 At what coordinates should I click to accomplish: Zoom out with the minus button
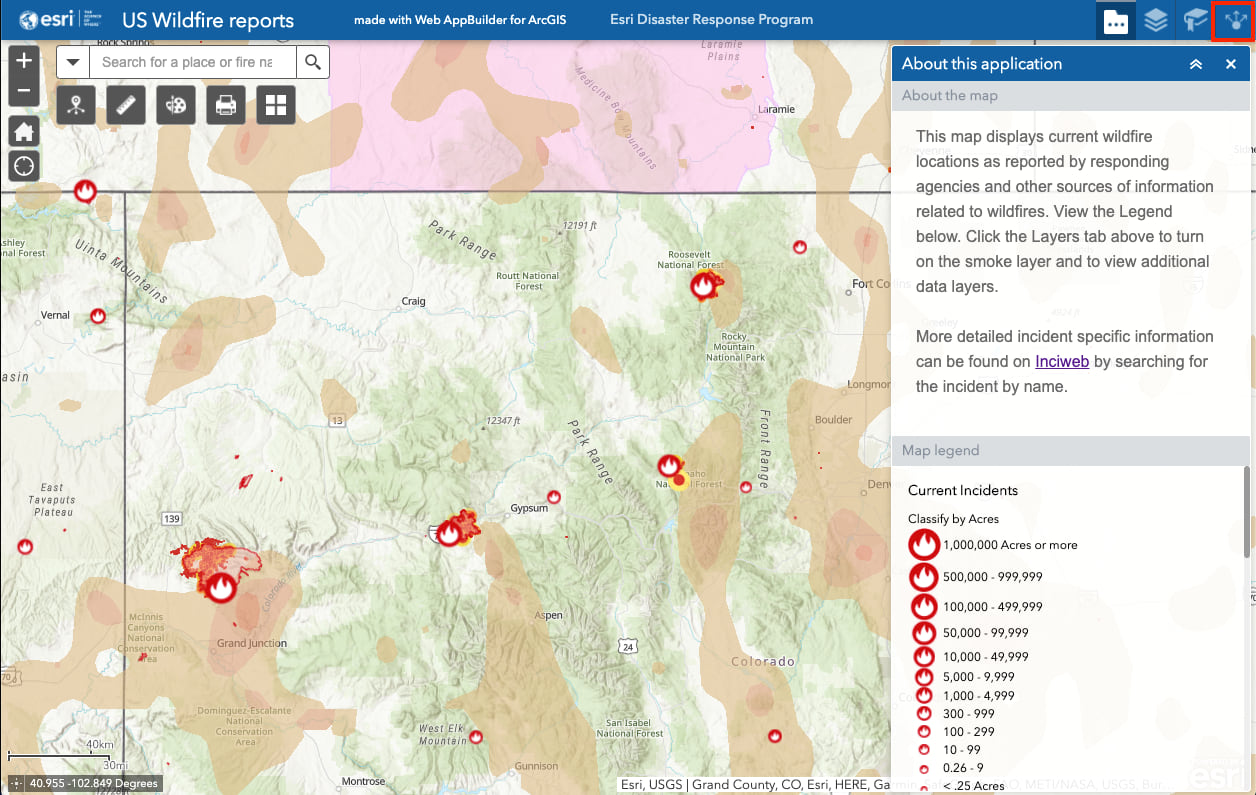click(x=24, y=91)
